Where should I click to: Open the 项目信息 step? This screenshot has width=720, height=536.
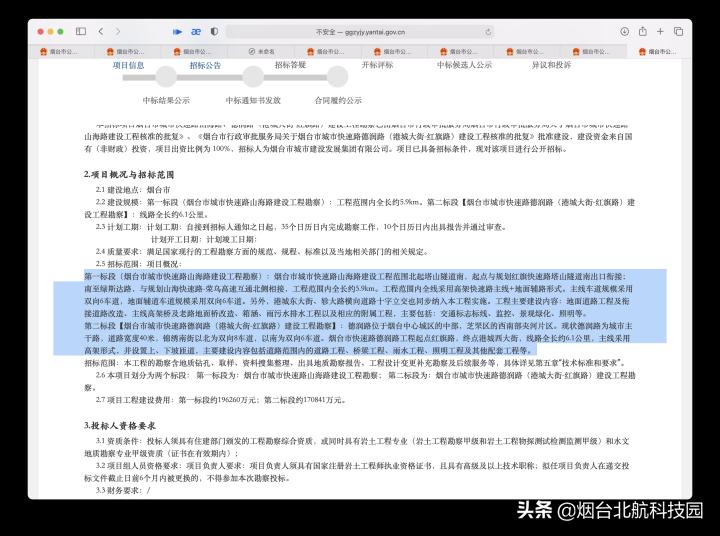(x=129, y=65)
